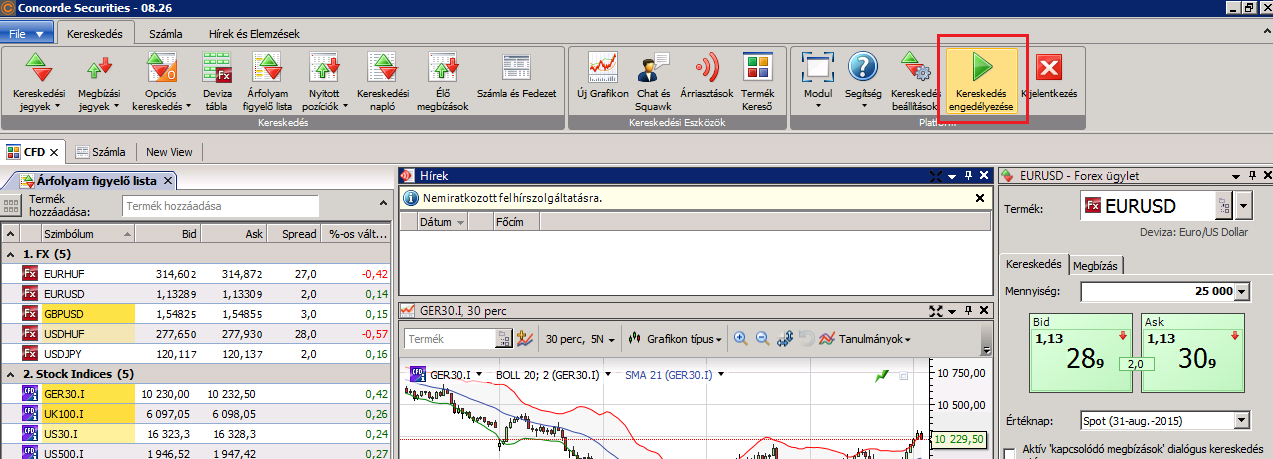Select Kereskedés ribbon tab
The height and width of the screenshot is (459, 1273).
click(95, 33)
